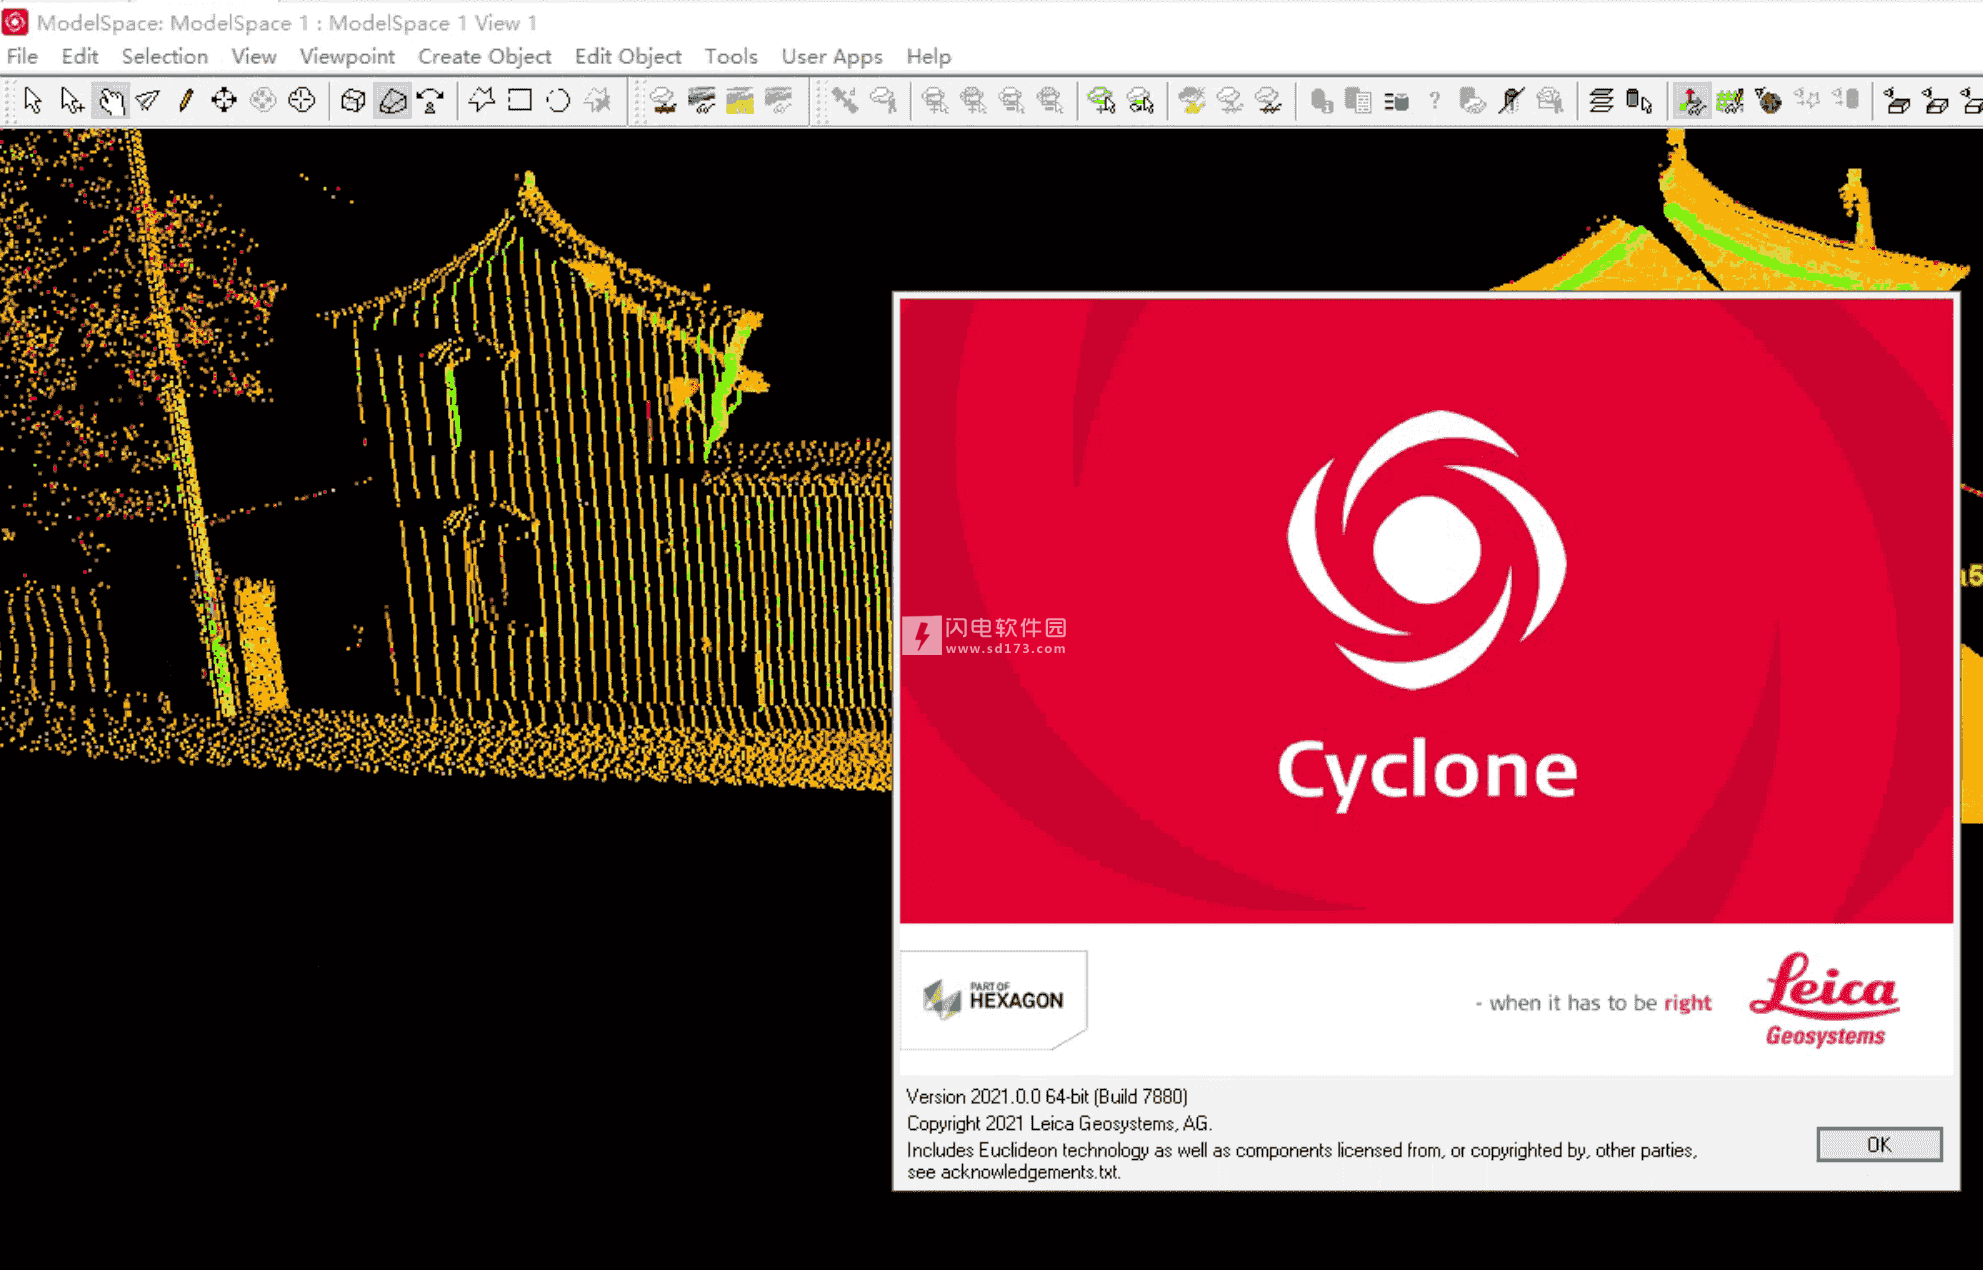1983x1270 pixels.
Task: Open the Tools menu
Action: click(x=731, y=56)
